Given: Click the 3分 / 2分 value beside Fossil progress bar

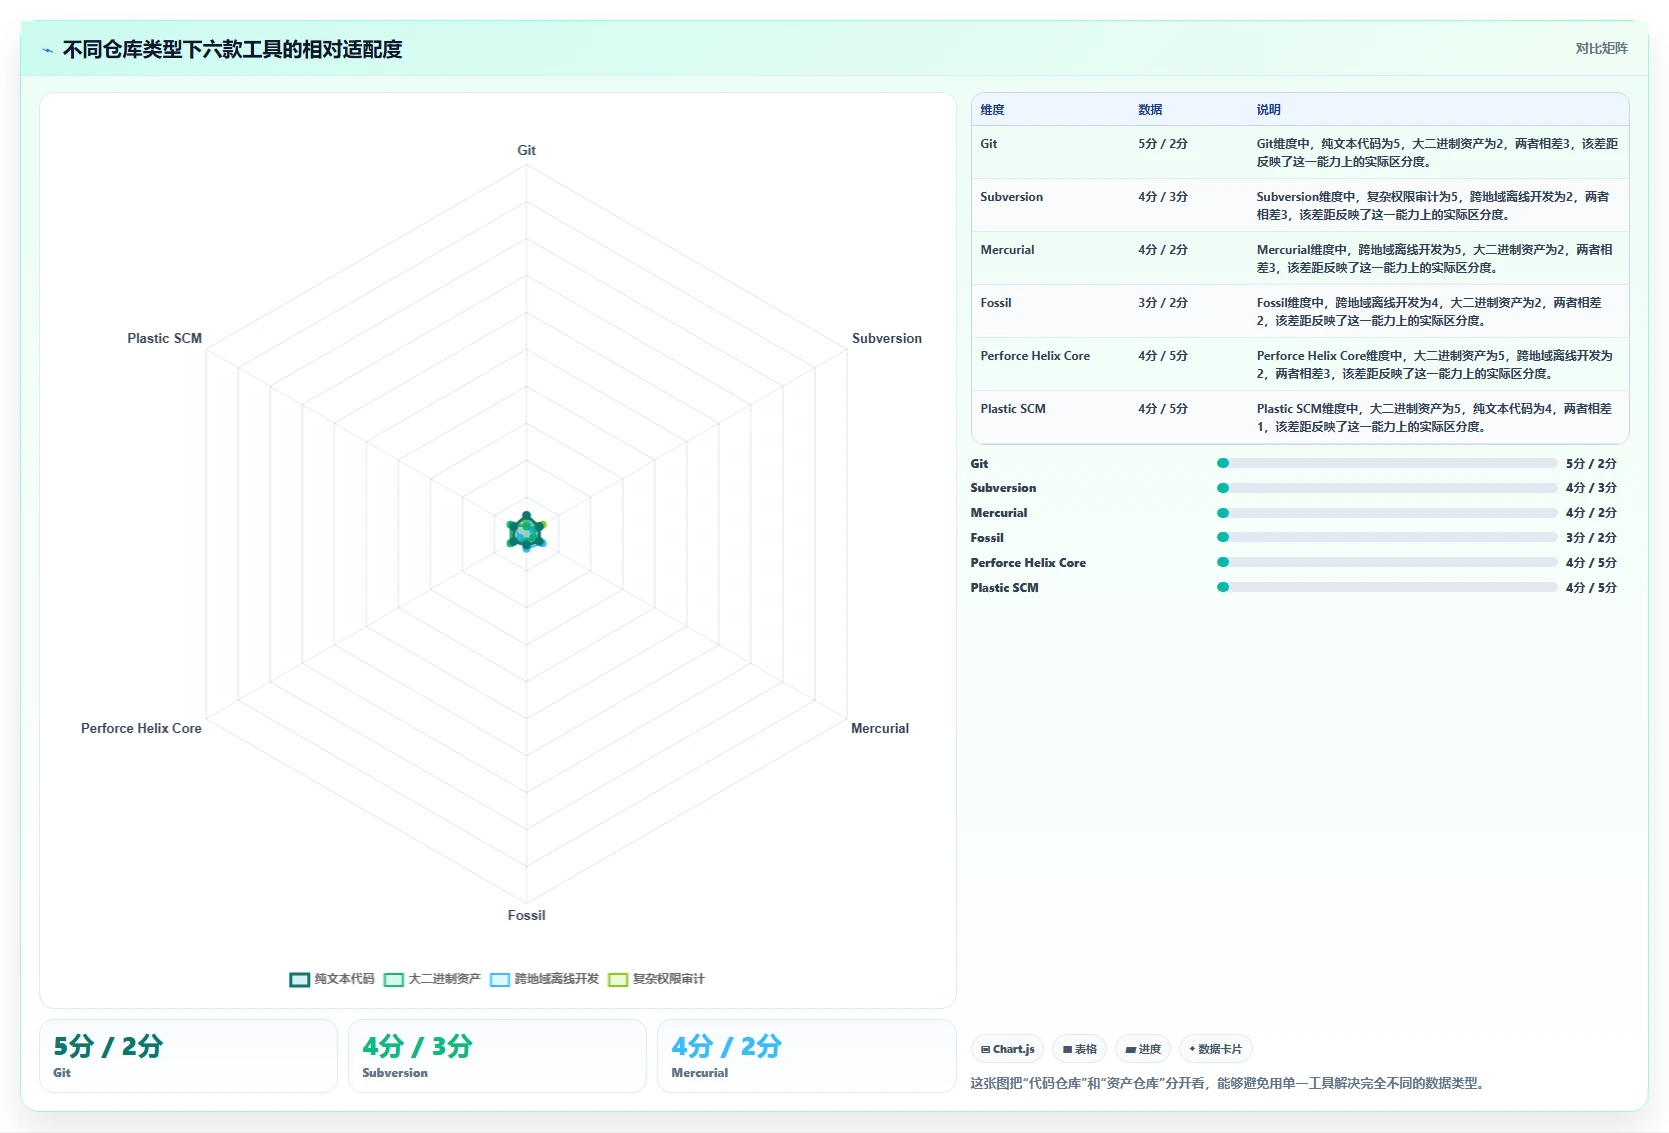Looking at the screenshot, I should (1591, 537).
